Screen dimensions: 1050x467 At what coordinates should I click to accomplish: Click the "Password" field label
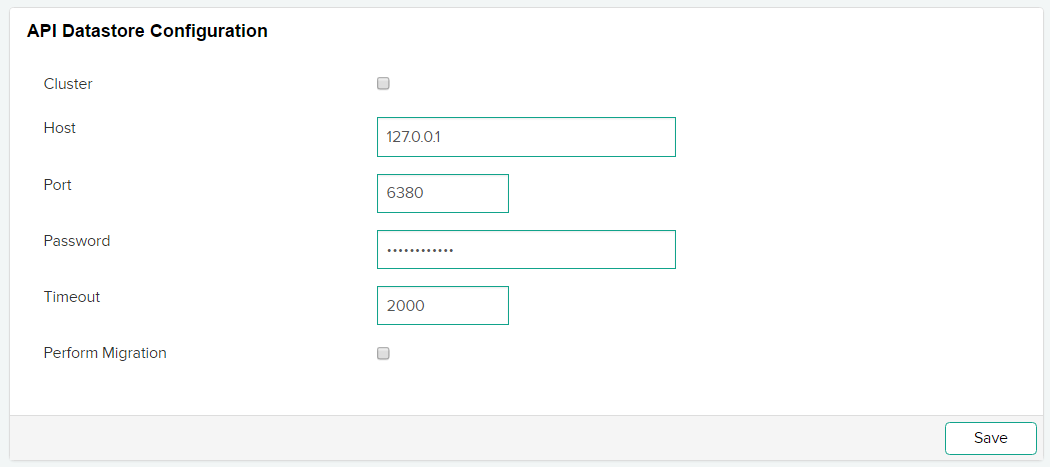(77, 241)
